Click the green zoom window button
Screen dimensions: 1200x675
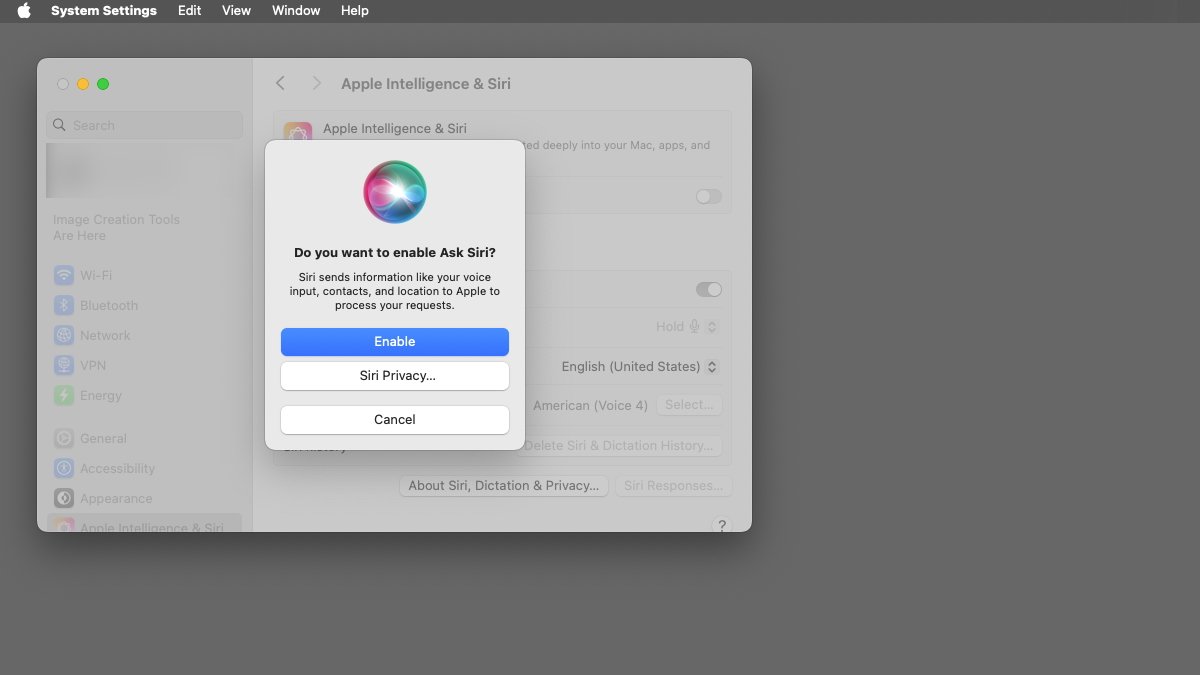[x=103, y=84]
